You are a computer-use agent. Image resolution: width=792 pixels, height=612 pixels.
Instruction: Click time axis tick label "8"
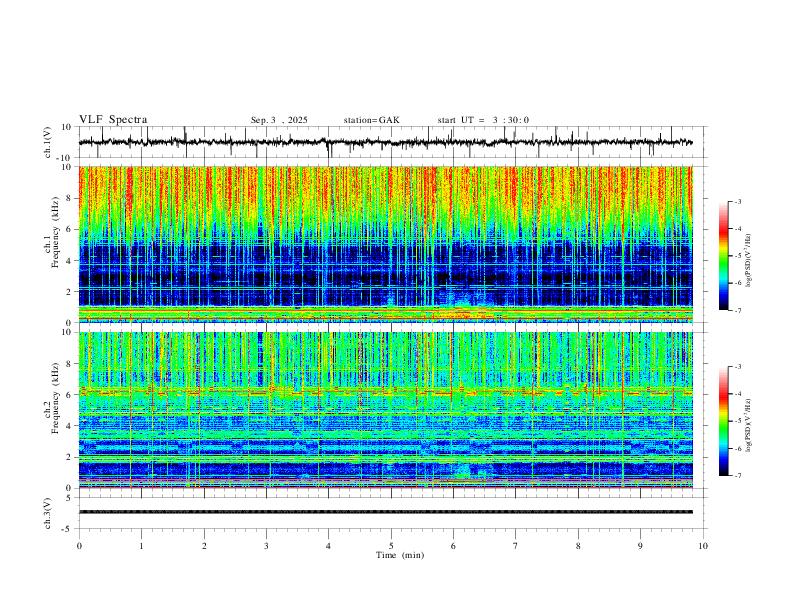(578, 546)
